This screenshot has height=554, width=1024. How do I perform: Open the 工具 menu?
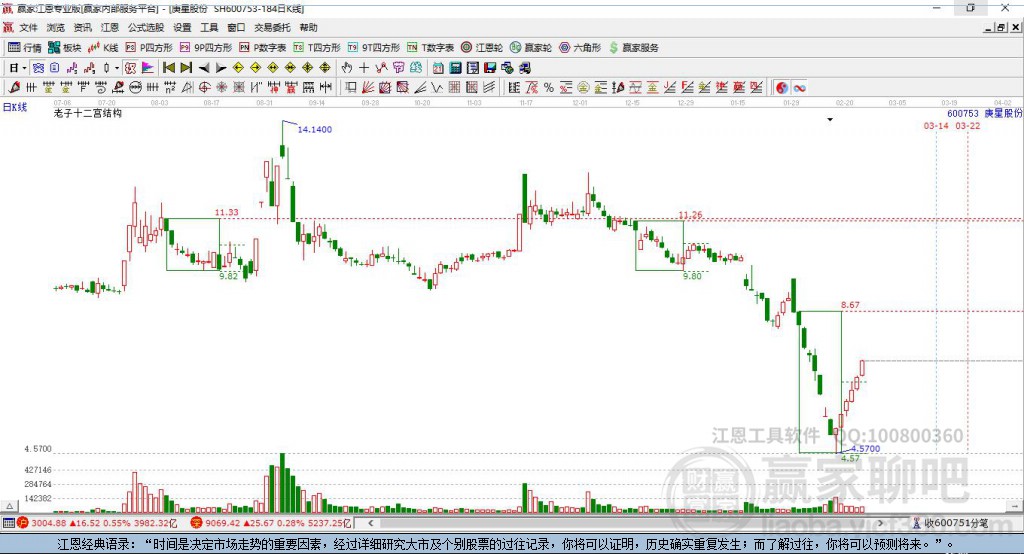[x=209, y=27]
